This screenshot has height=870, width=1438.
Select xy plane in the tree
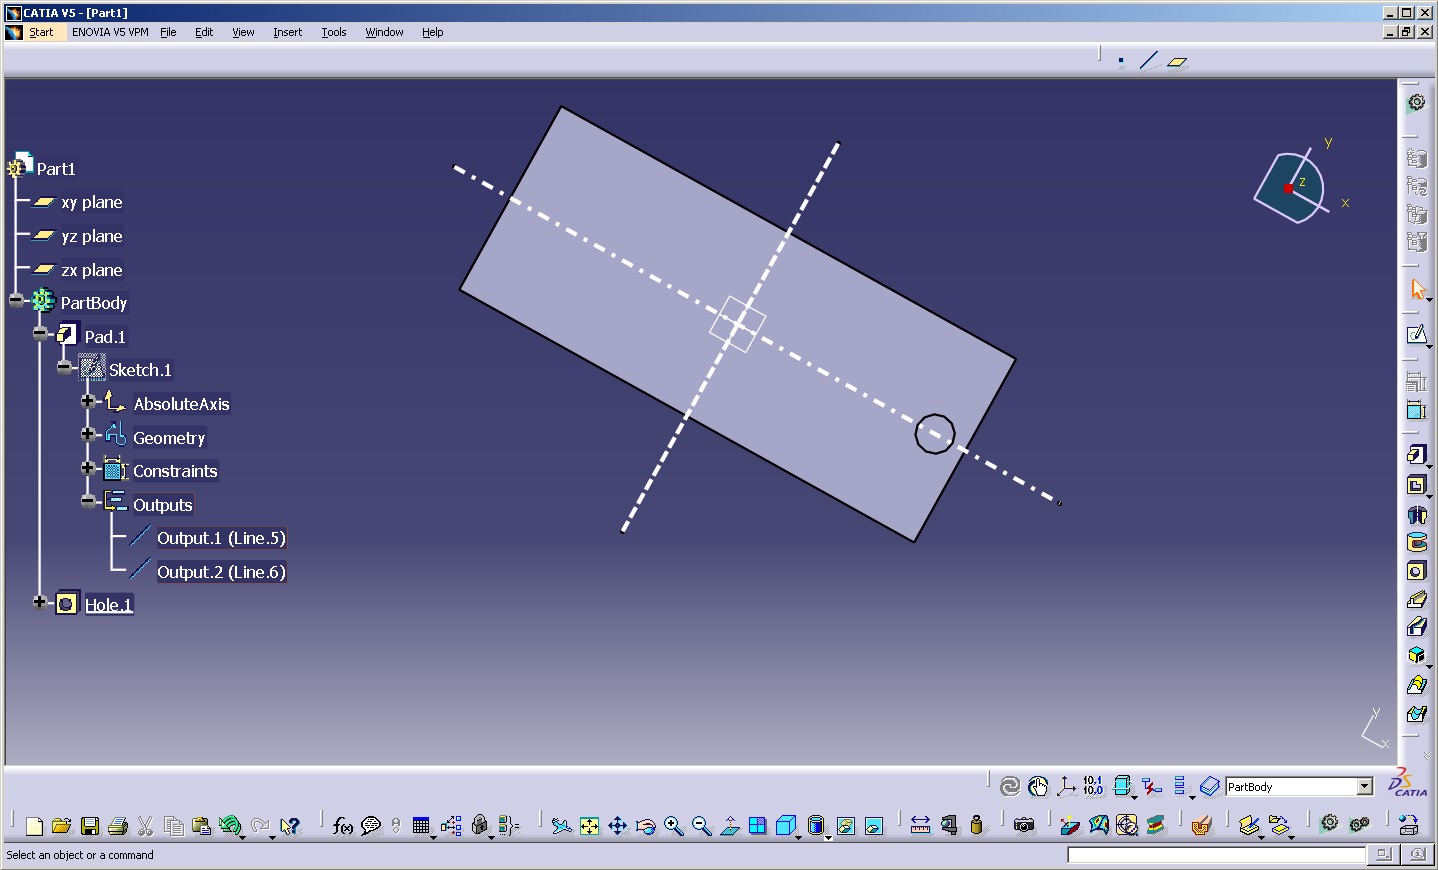pos(91,202)
